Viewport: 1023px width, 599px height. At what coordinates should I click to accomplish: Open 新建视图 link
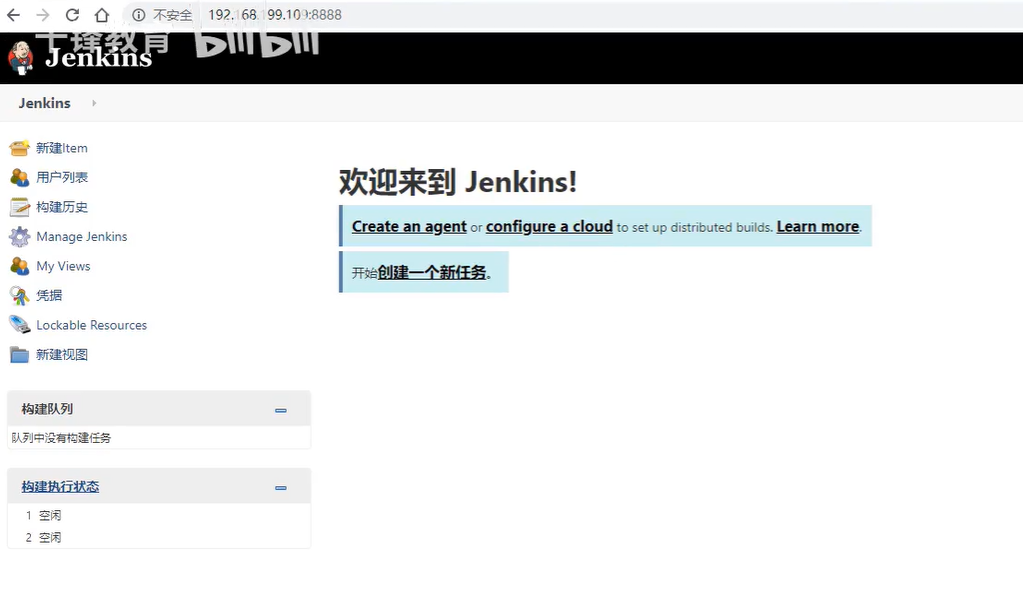[62, 354]
